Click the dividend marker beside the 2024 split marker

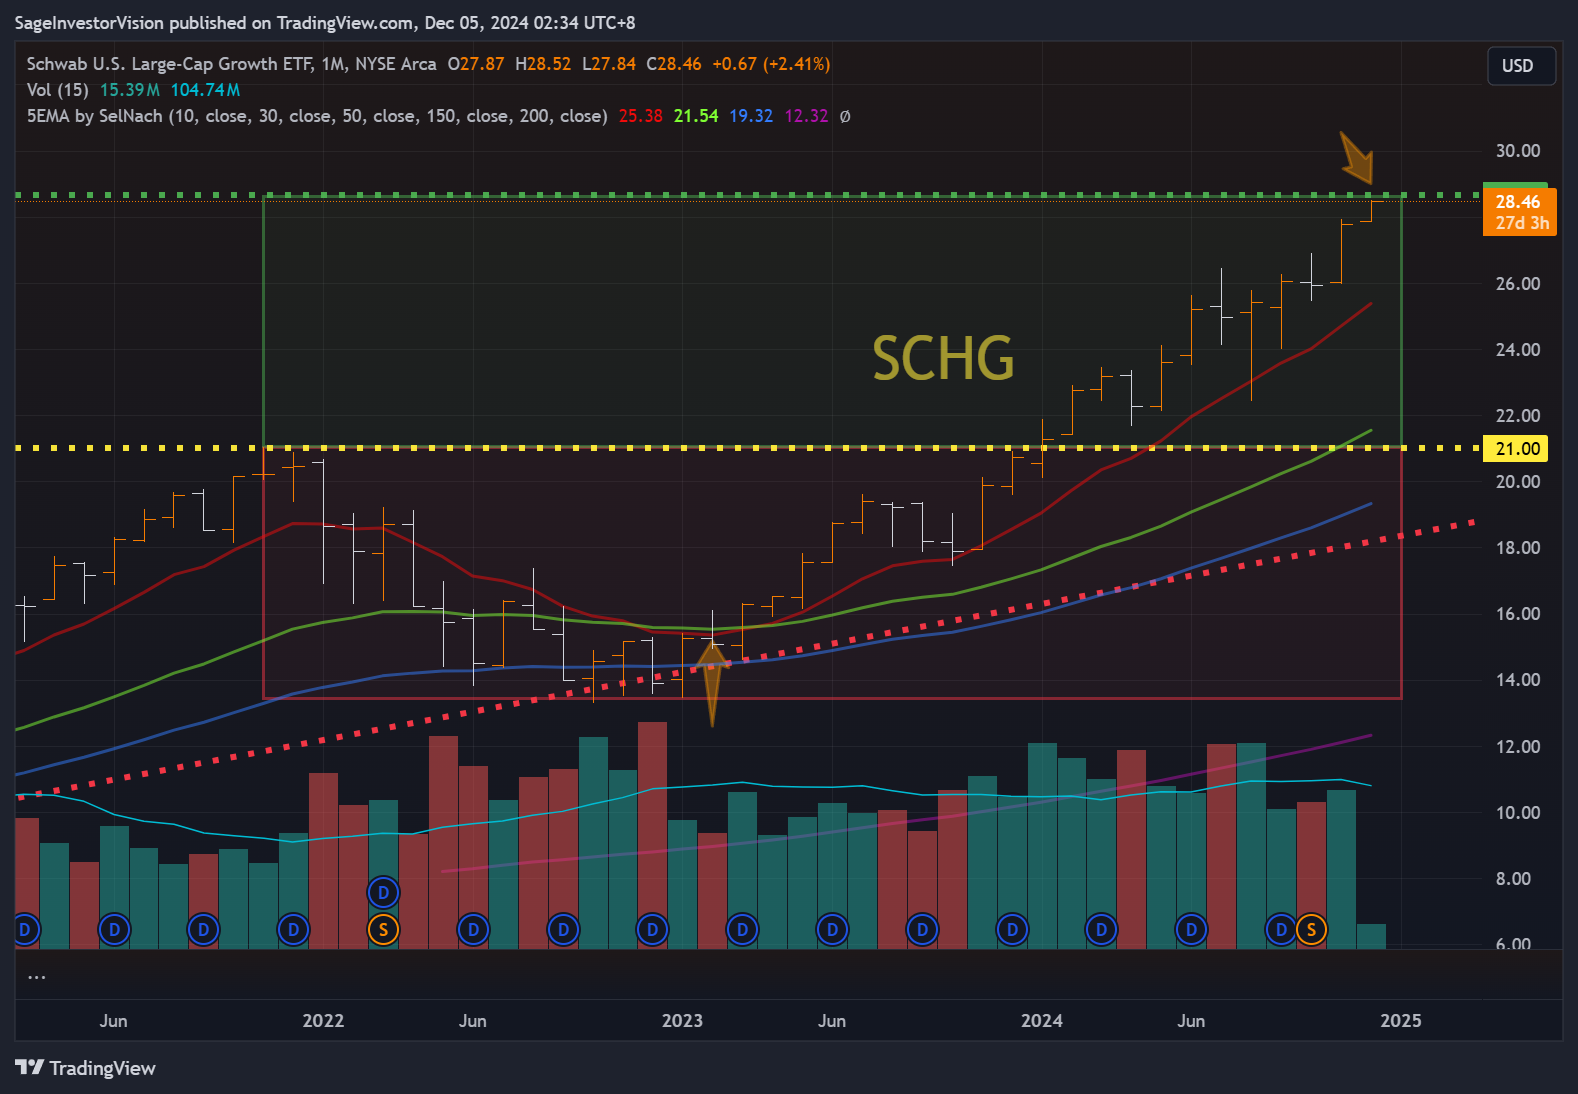click(1281, 930)
